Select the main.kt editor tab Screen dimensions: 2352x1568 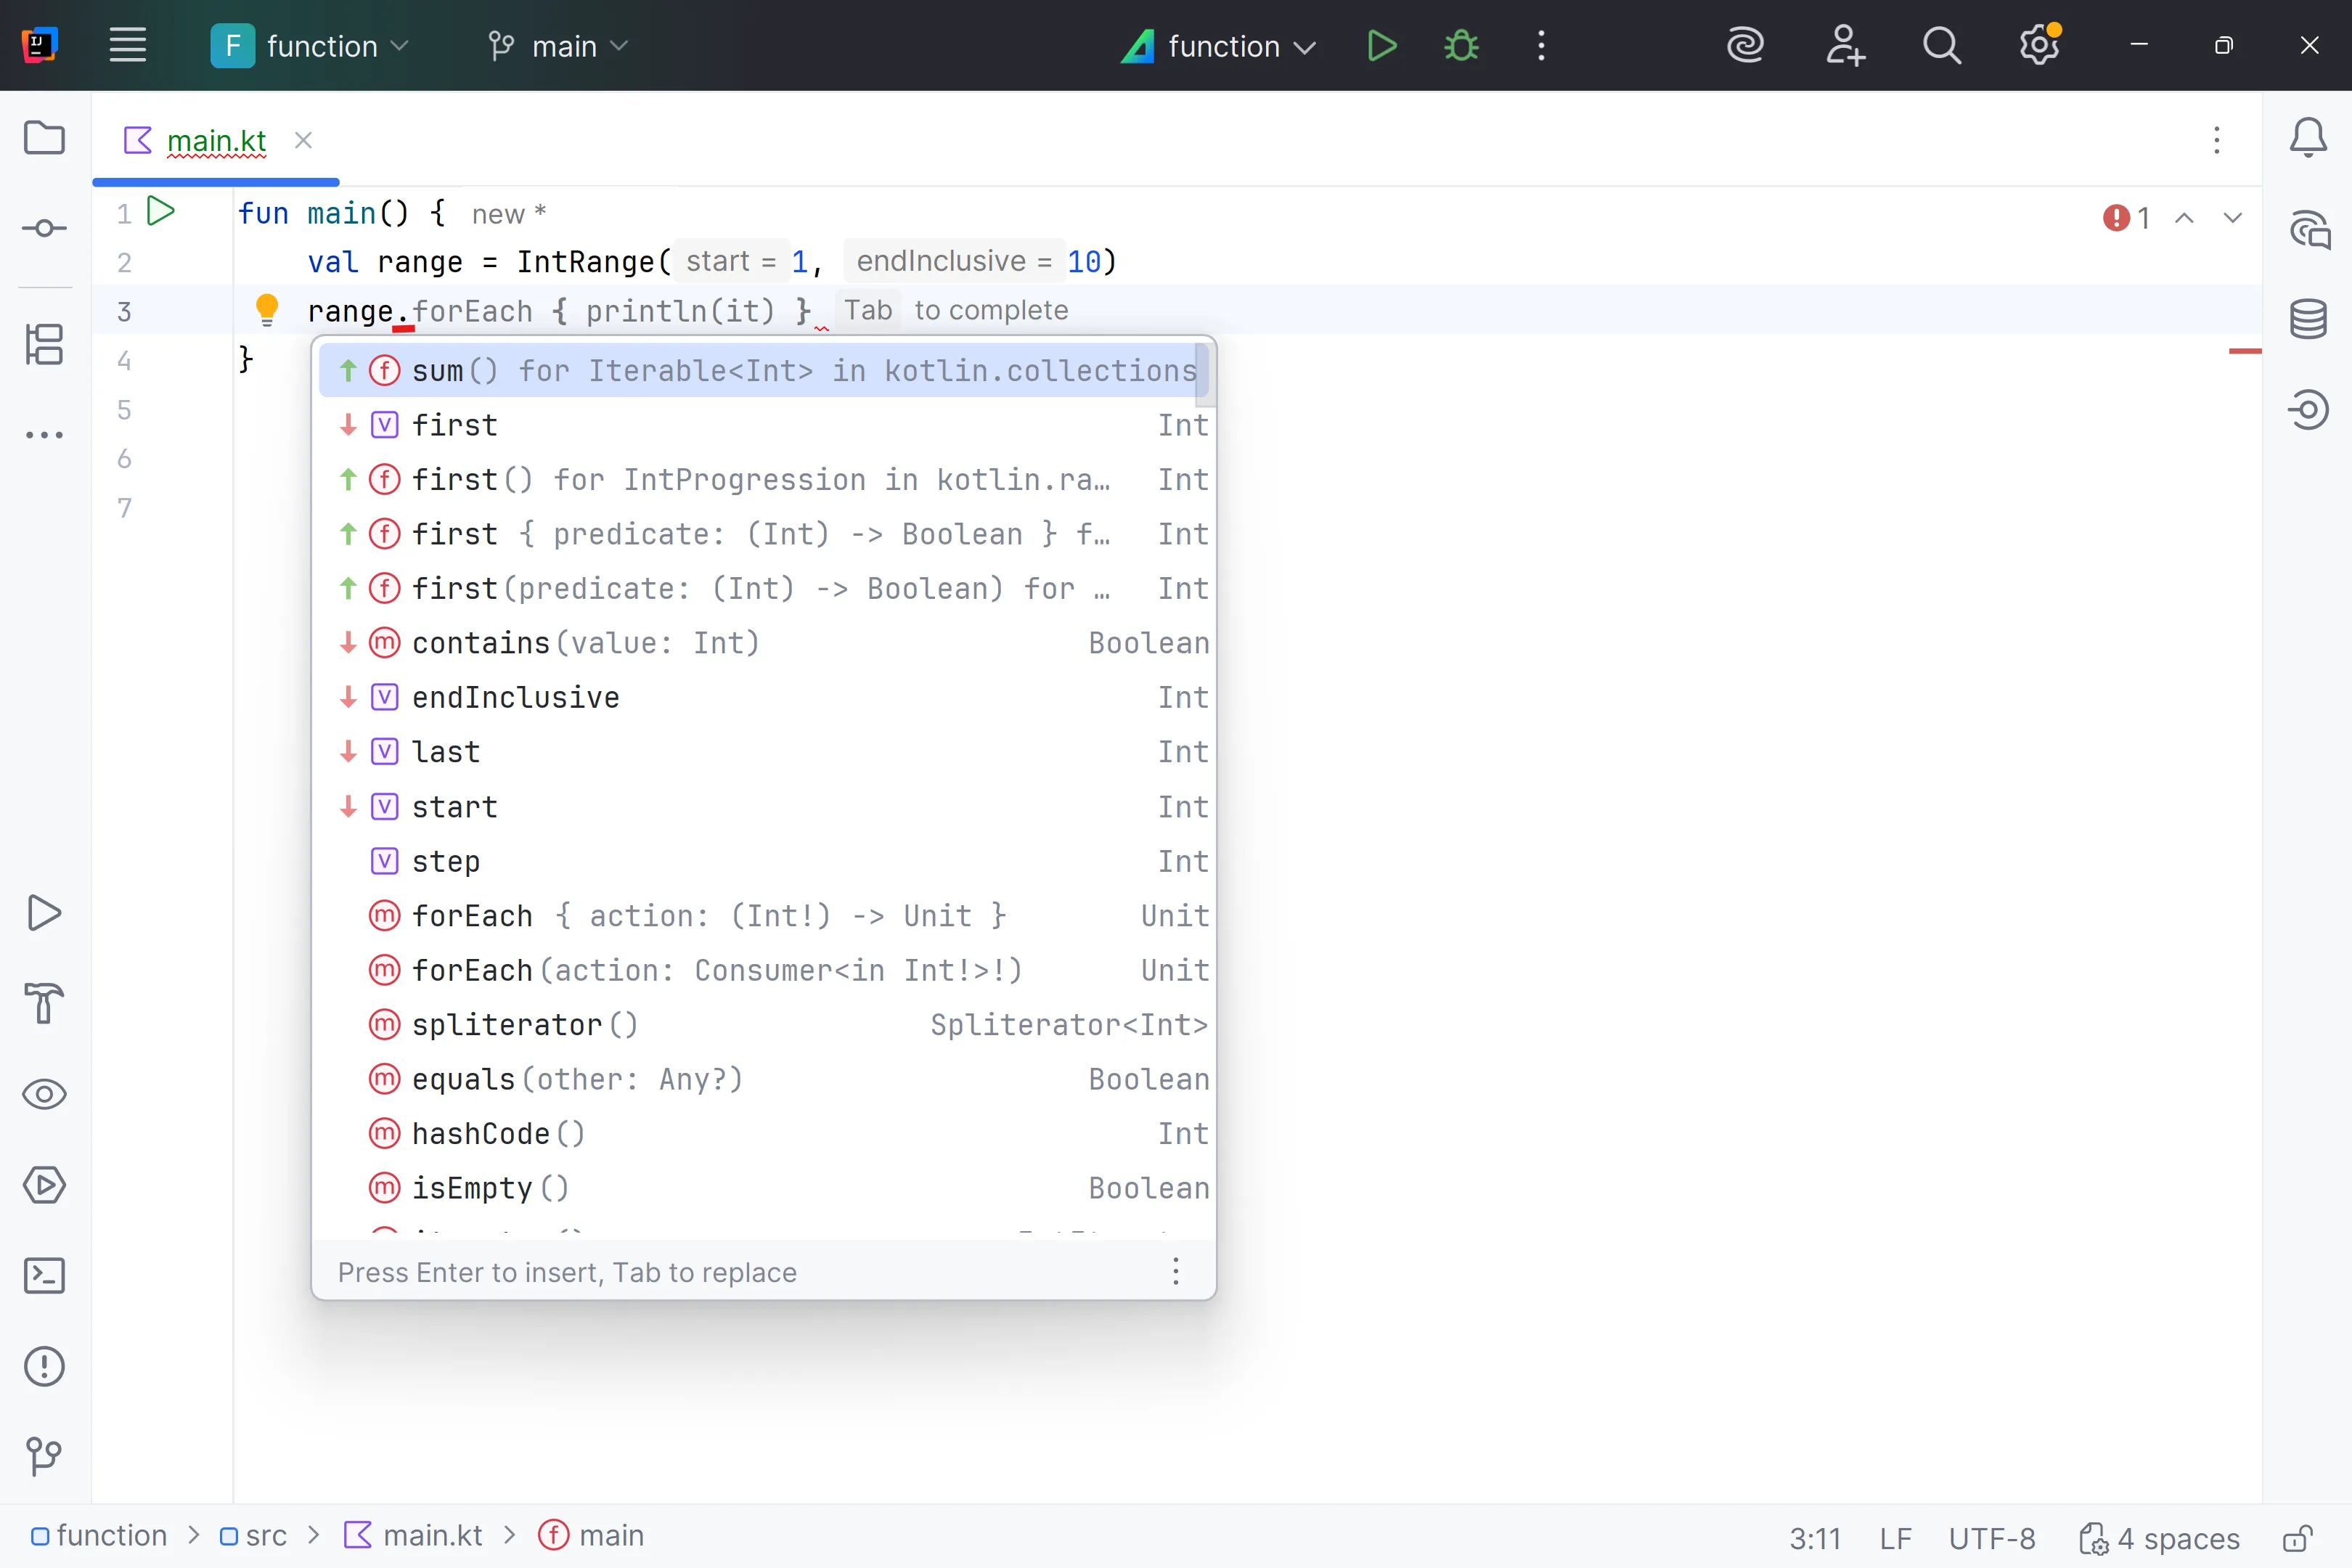(x=216, y=141)
